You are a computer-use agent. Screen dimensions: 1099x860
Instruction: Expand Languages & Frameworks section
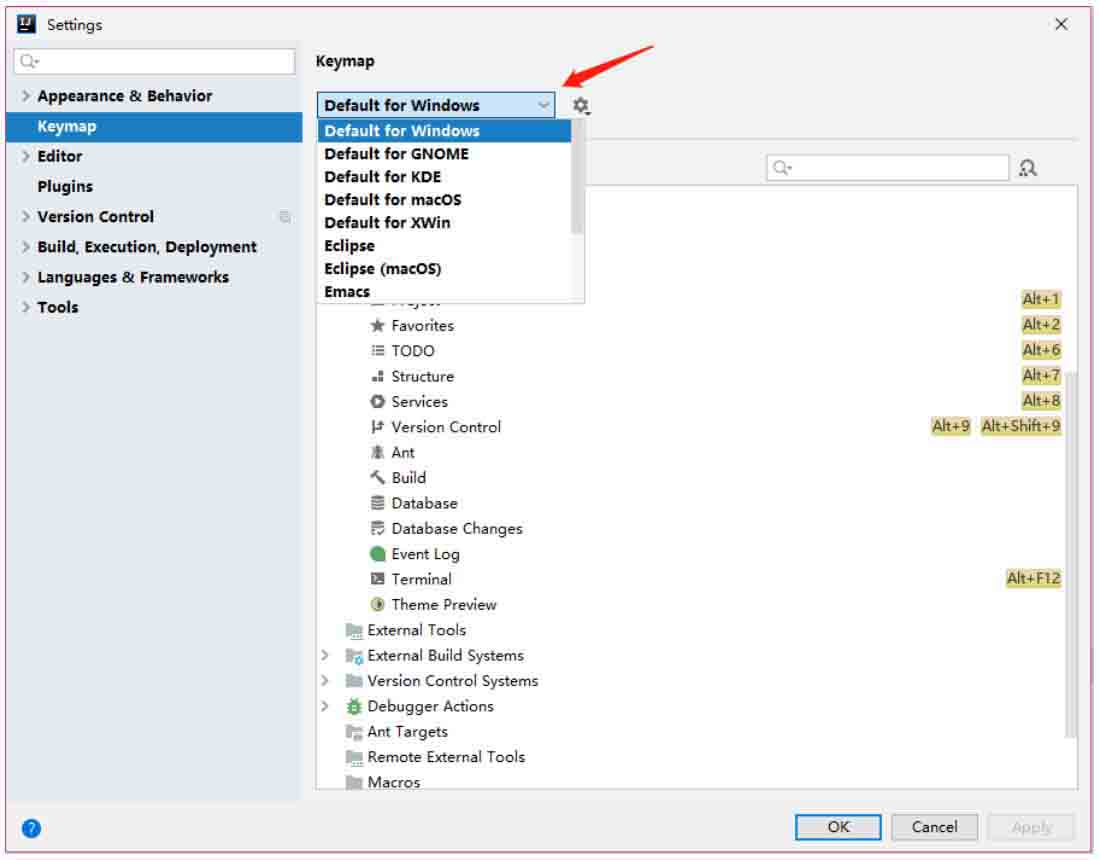(26, 277)
